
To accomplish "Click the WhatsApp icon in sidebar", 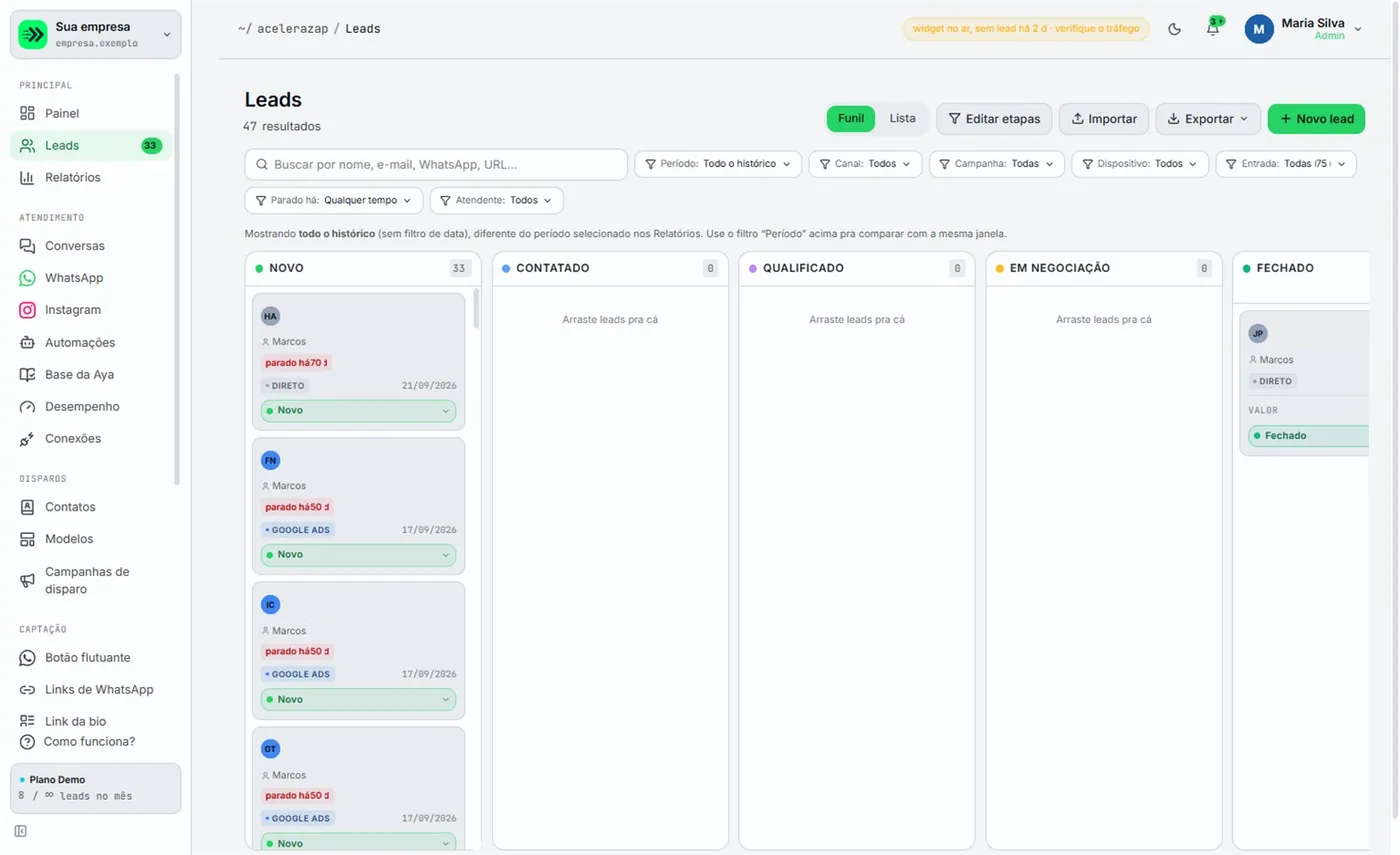I will tap(28, 278).
